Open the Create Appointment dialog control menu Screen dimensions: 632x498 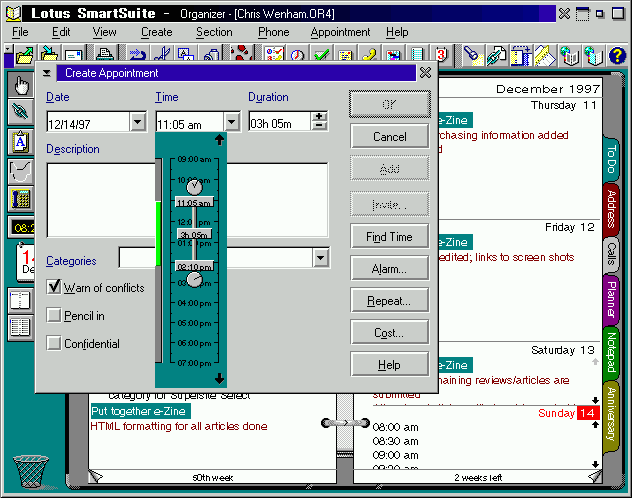click(47, 73)
